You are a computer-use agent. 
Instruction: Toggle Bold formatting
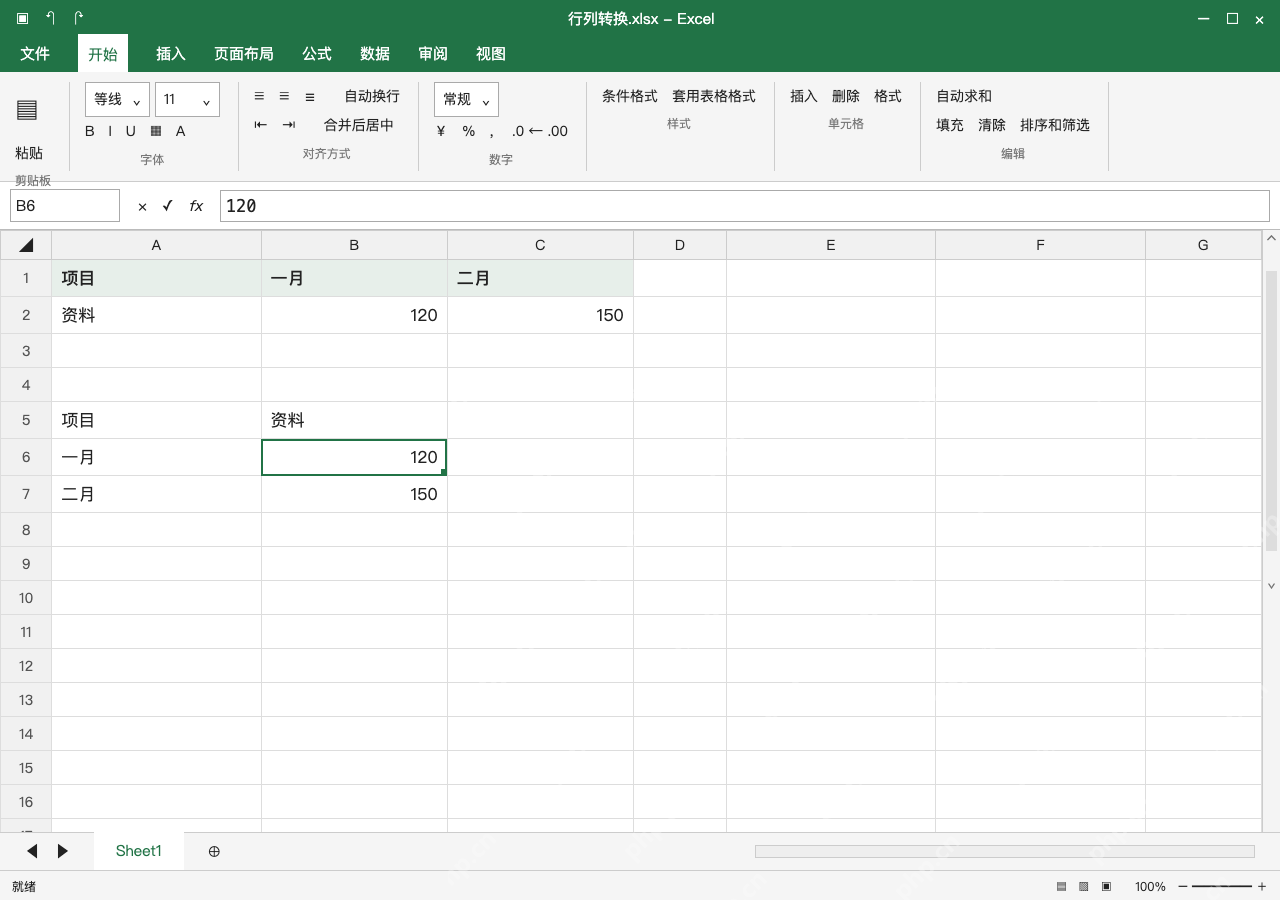coord(90,131)
